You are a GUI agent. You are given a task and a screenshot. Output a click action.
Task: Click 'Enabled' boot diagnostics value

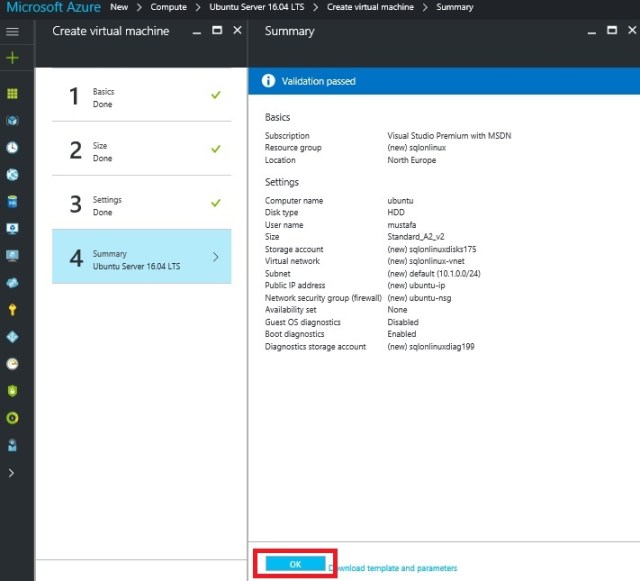402,334
